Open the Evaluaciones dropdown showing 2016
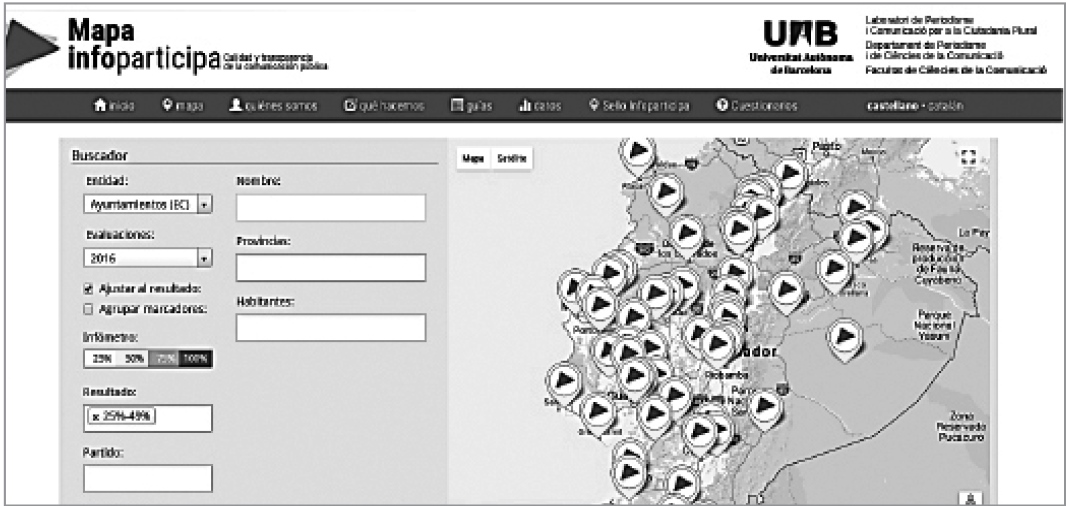The height and width of the screenshot is (506, 1066). [x=148, y=258]
